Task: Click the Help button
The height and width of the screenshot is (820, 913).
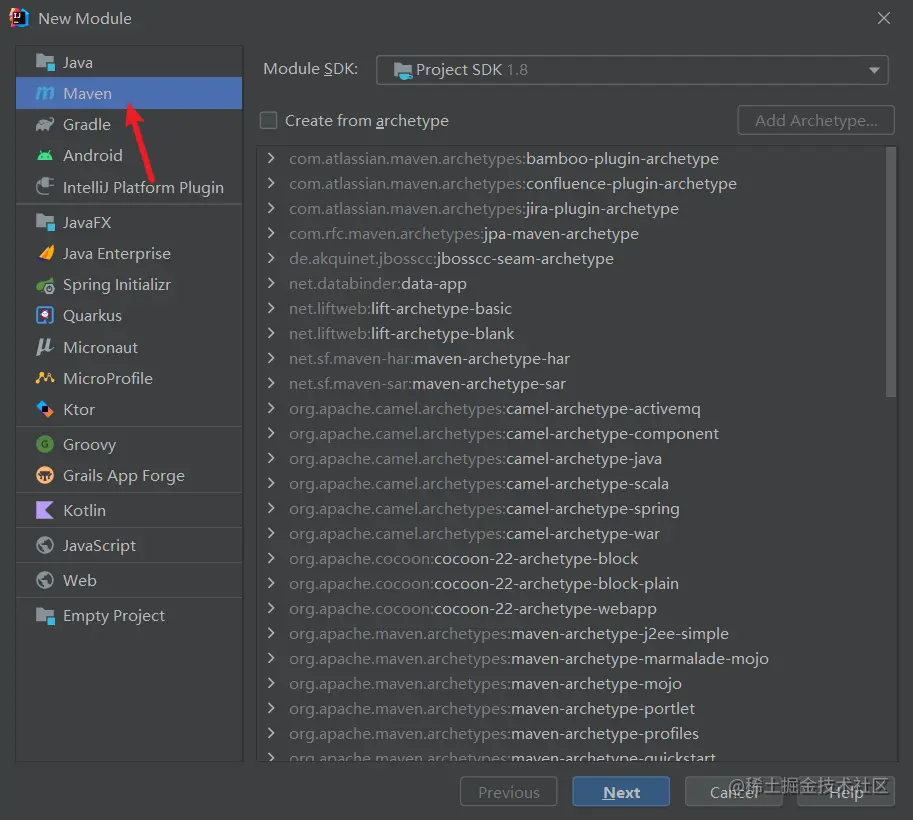Action: click(846, 792)
